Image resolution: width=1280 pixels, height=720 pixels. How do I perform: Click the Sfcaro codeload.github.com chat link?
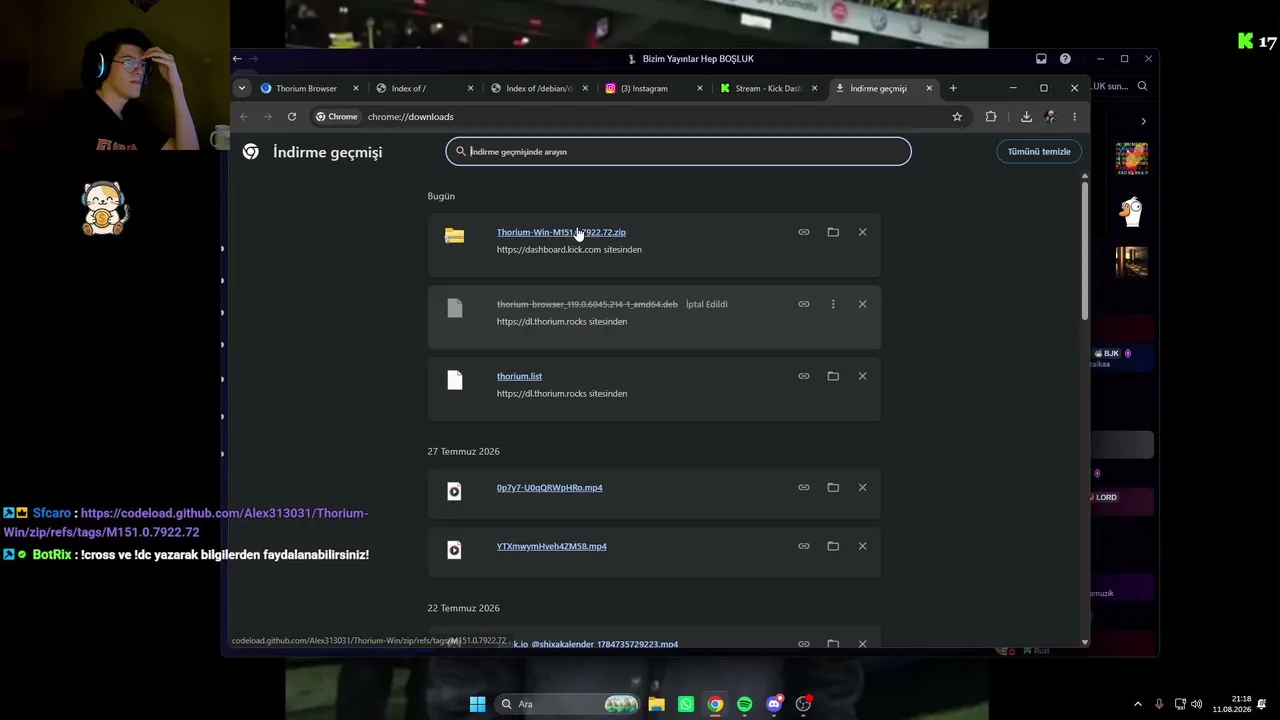pyautogui.click(x=186, y=523)
